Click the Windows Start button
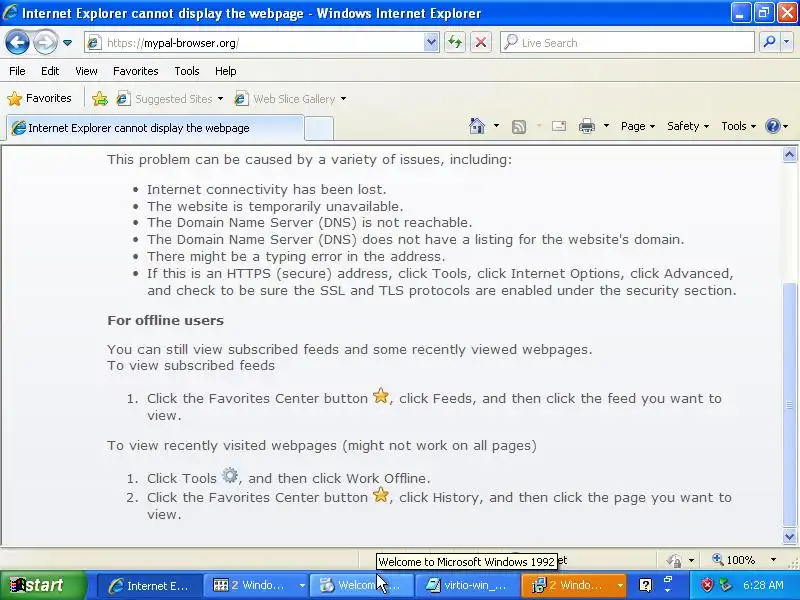 click(43, 585)
